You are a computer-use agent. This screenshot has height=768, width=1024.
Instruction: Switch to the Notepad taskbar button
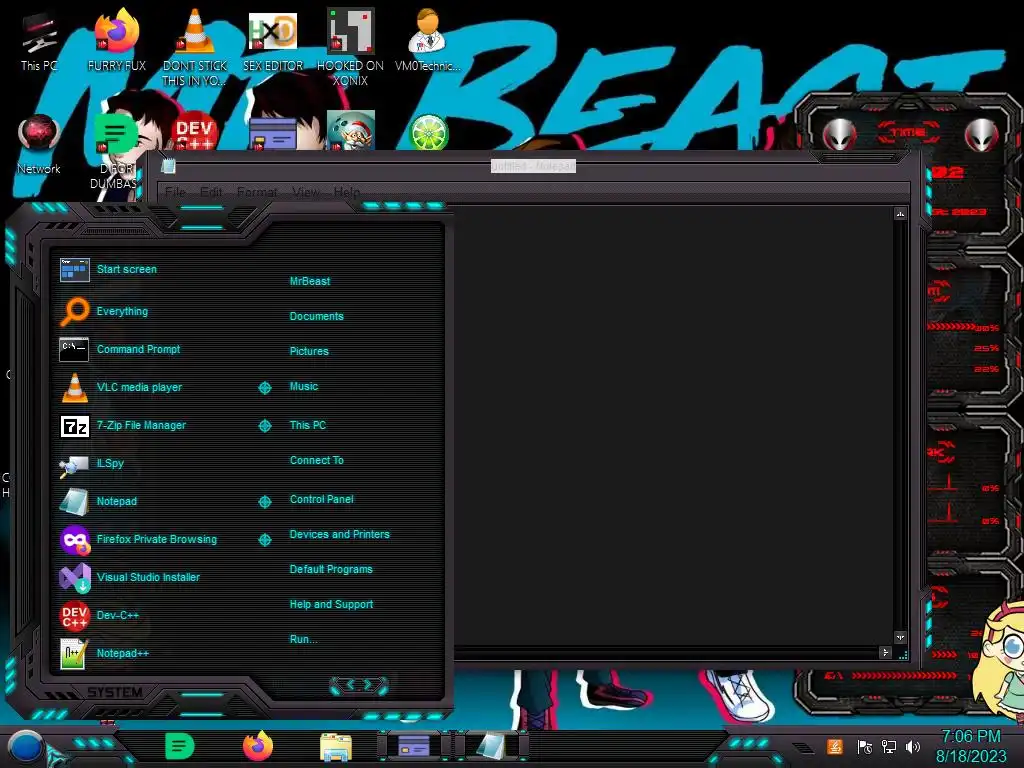[x=491, y=746]
